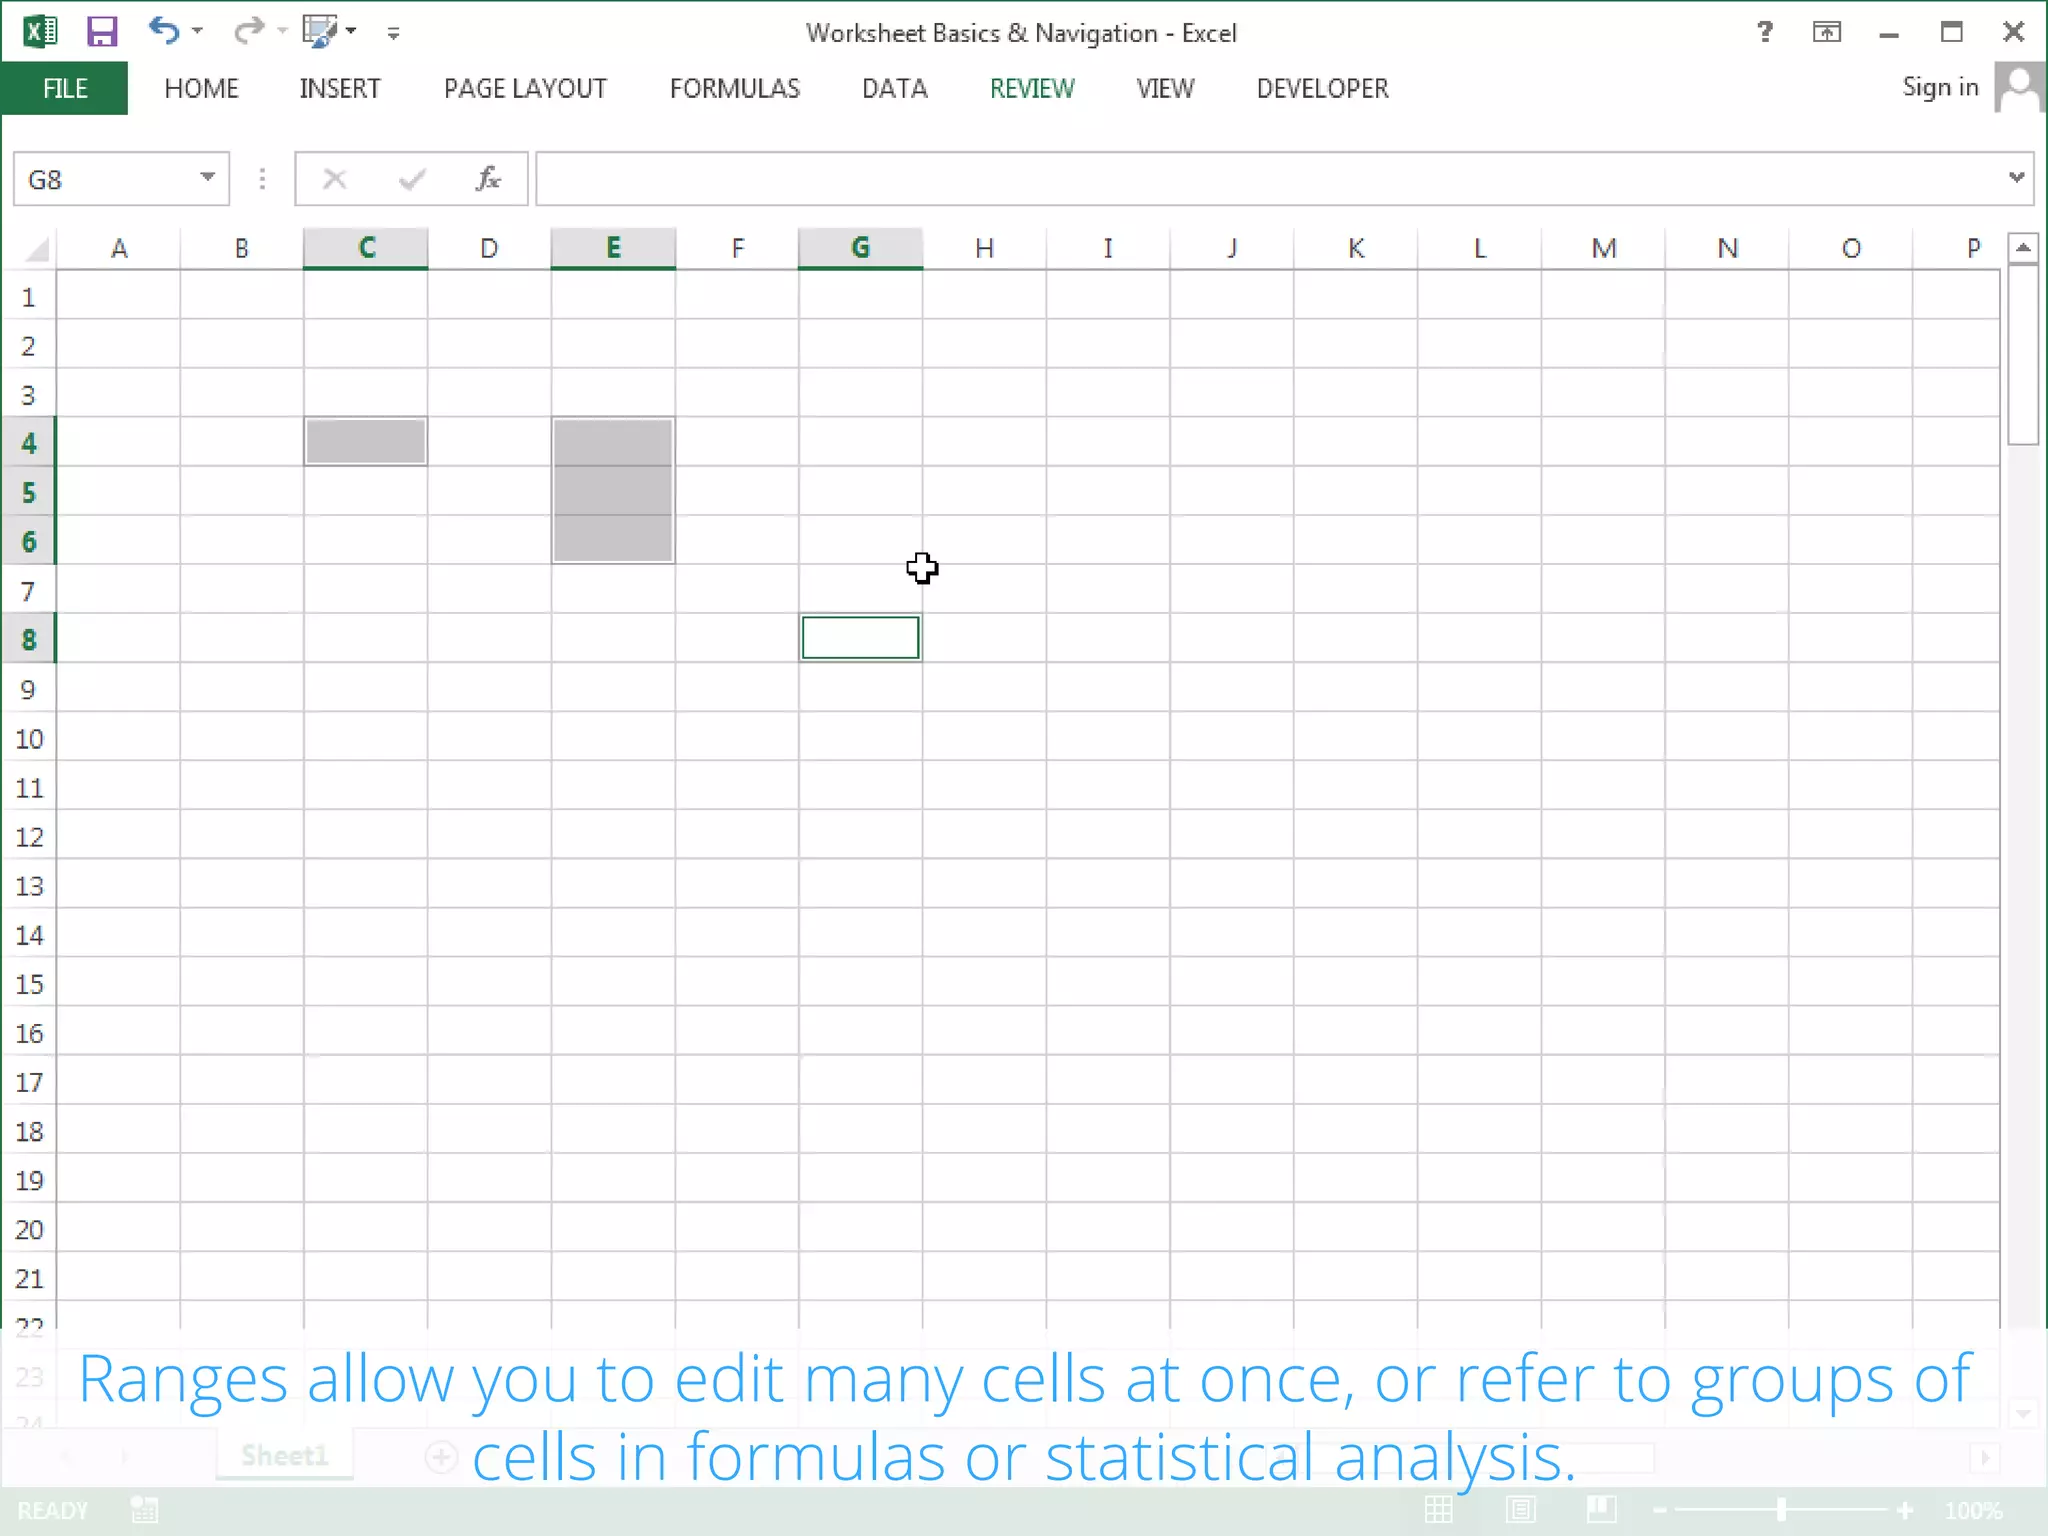The image size is (2048, 1536).
Task: Select column K header
Action: [1356, 248]
